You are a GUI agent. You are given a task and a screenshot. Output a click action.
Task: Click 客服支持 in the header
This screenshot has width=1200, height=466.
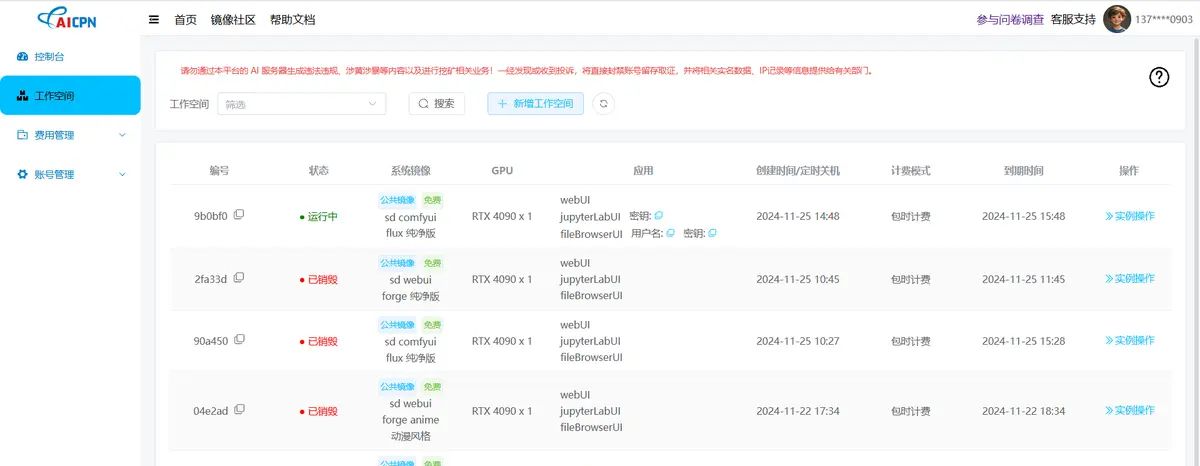click(x=1073, y=19)
